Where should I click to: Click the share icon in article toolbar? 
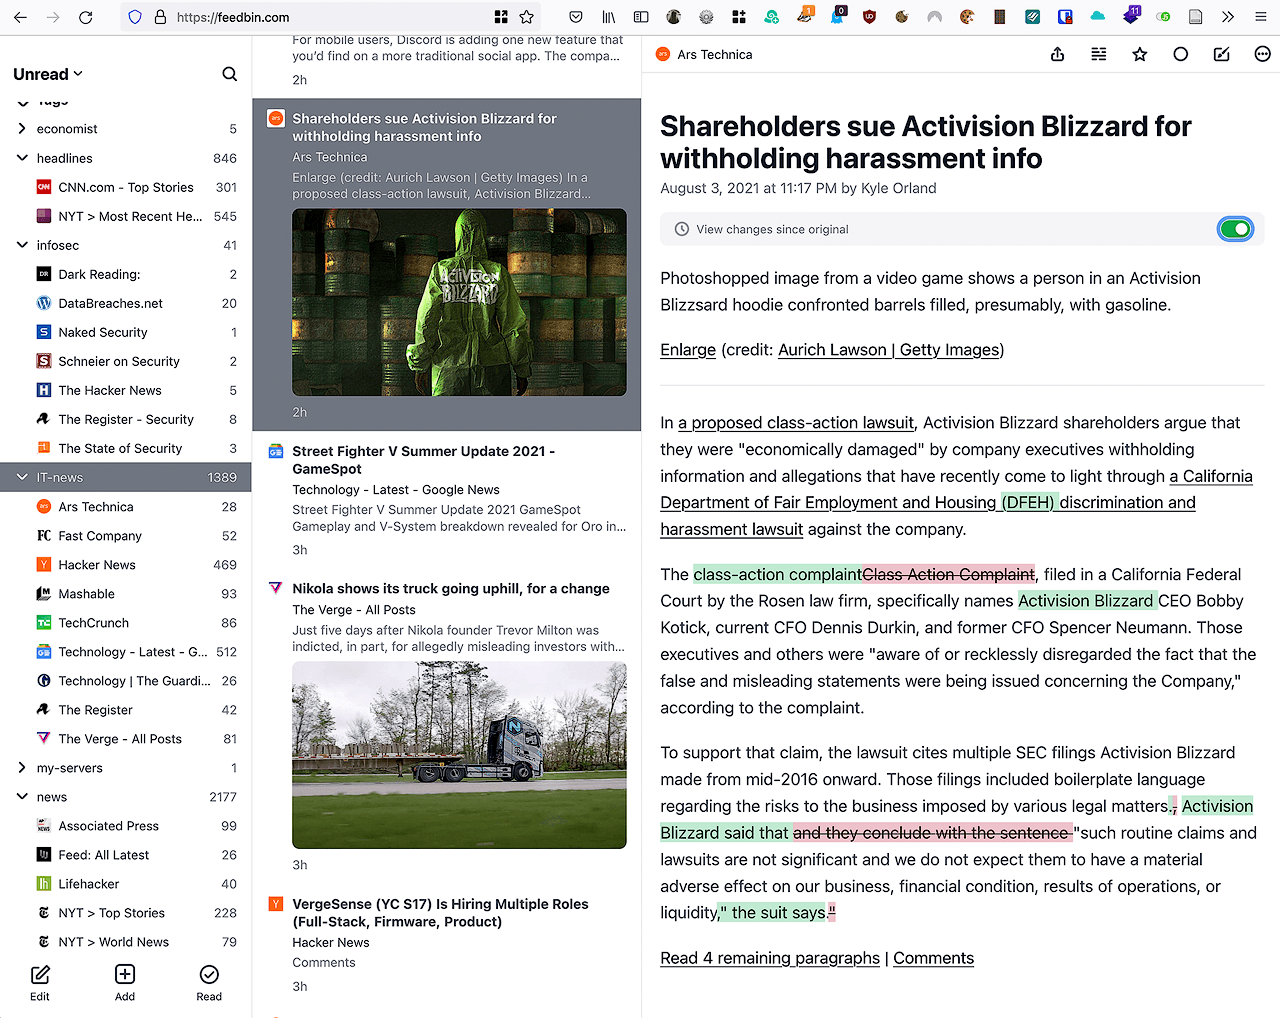point(1057,55)
